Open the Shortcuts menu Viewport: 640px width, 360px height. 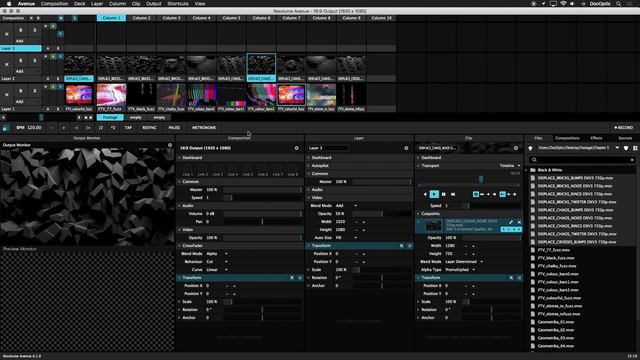pos(178,4)
